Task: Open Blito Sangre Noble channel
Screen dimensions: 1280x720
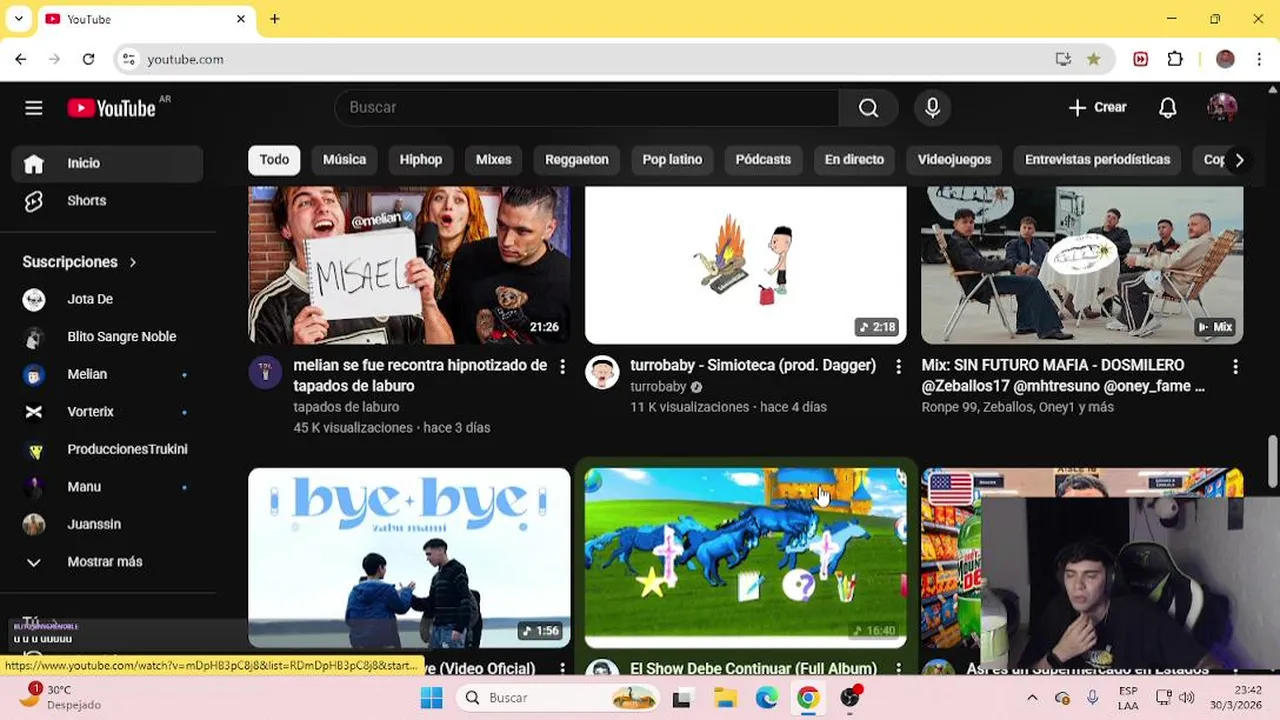Action: tap(107, 337)
